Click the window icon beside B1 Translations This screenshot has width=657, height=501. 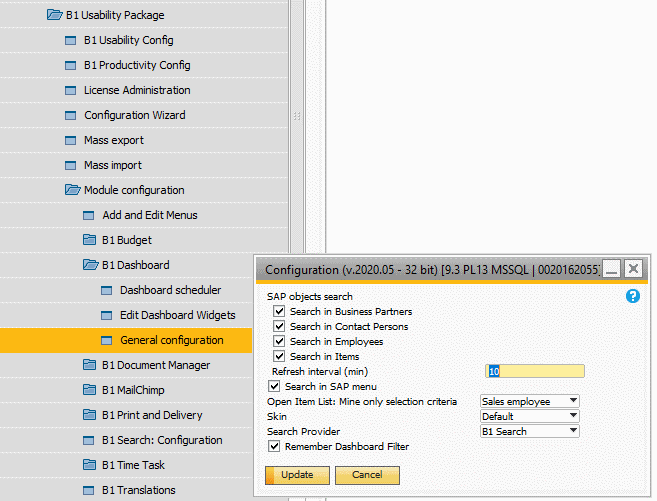pyautogui.click(x=88, y=491)
